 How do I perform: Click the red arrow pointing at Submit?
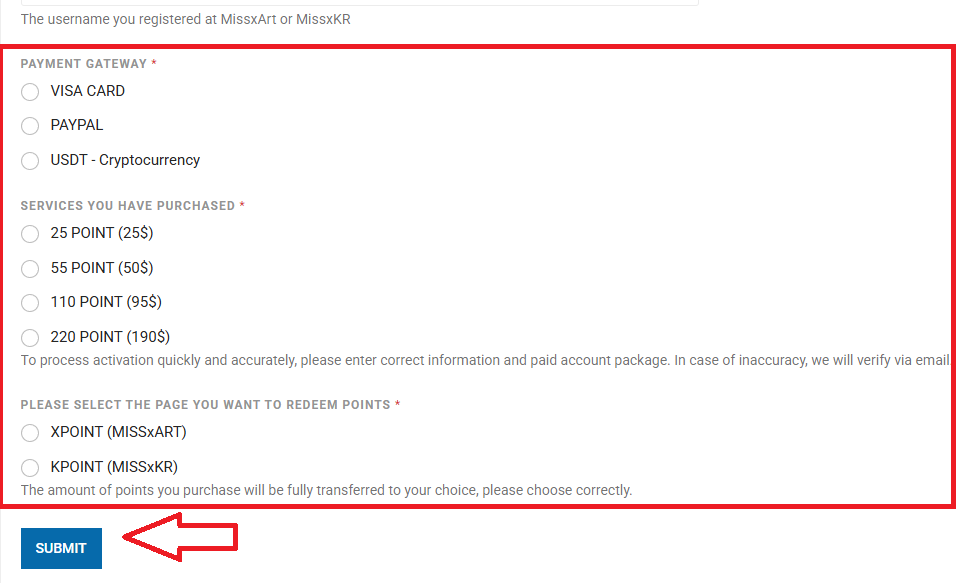click(180, 539)
